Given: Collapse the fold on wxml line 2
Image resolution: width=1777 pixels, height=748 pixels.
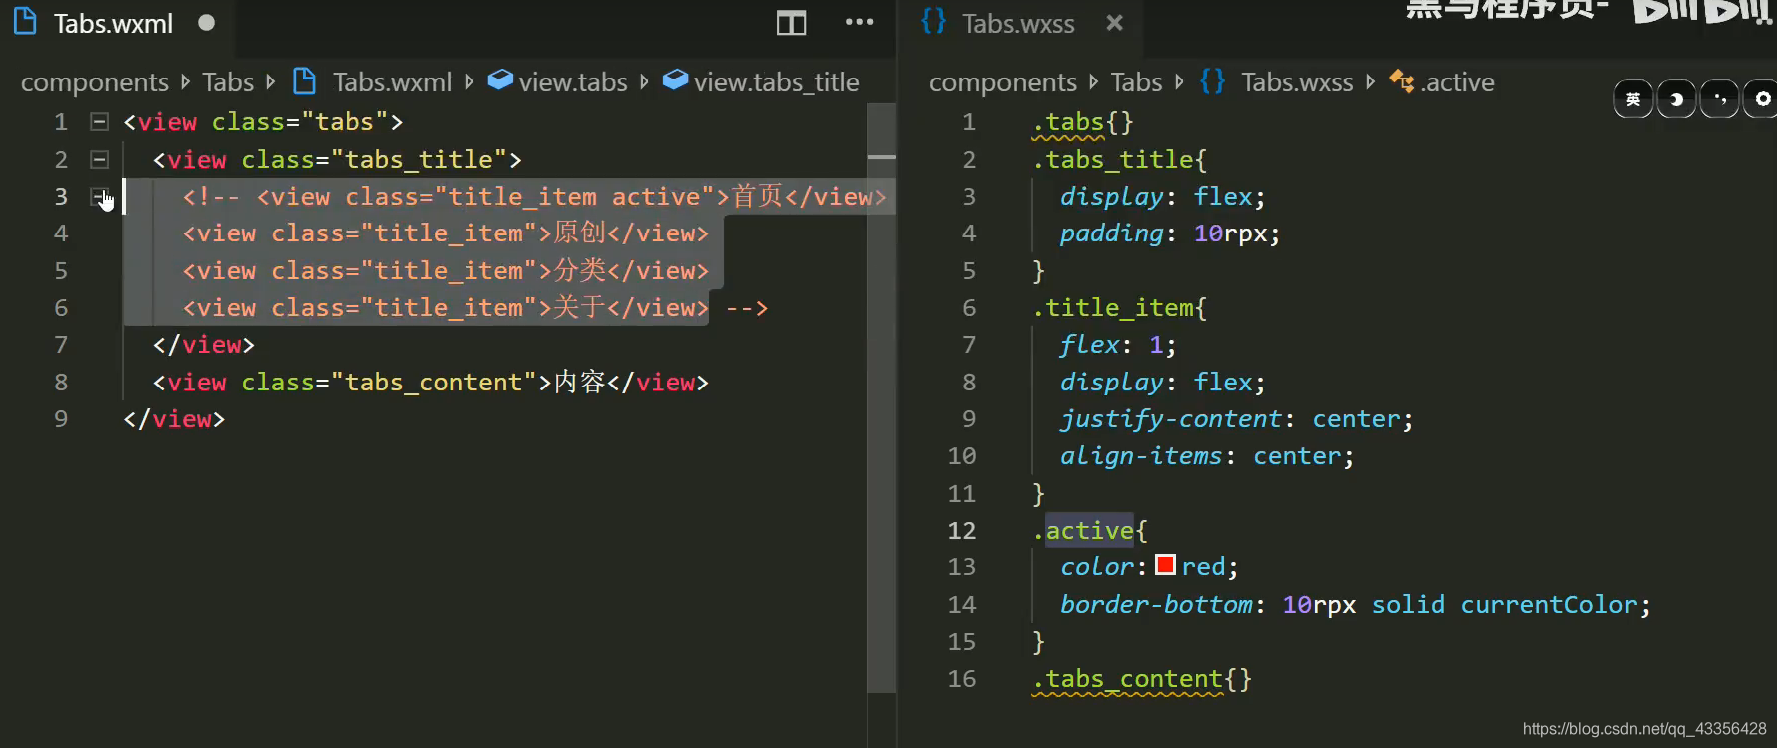Looking at the screenshot, I should [x=99, y=159].
